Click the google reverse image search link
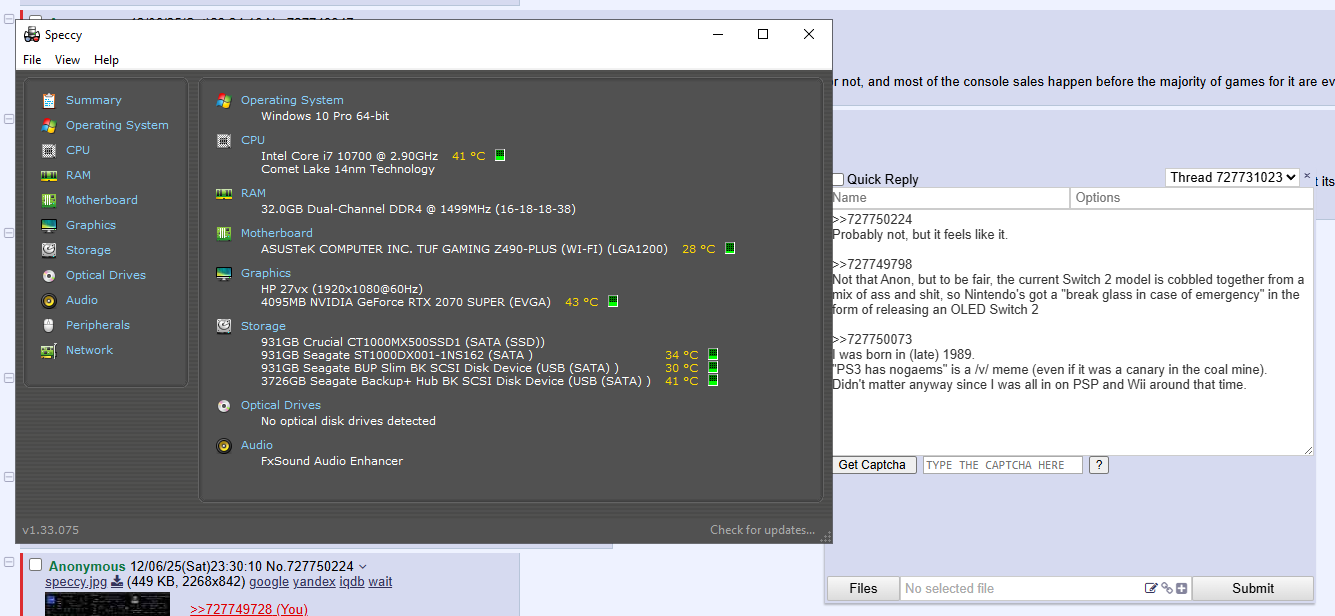1335x616 pixels. (x=269, y=582)
